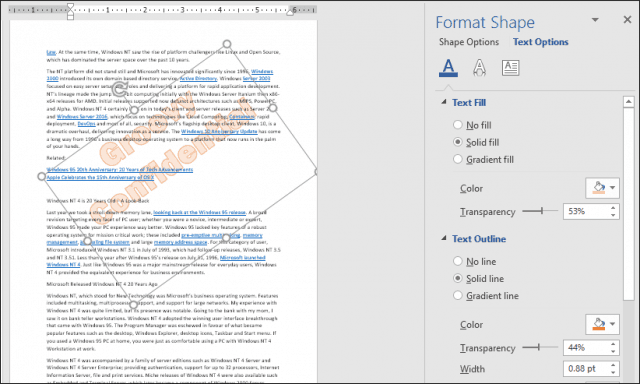The image size is (640, 384).
Task: Click the watermark rotation handle
Action: click(x=120, y=89)
